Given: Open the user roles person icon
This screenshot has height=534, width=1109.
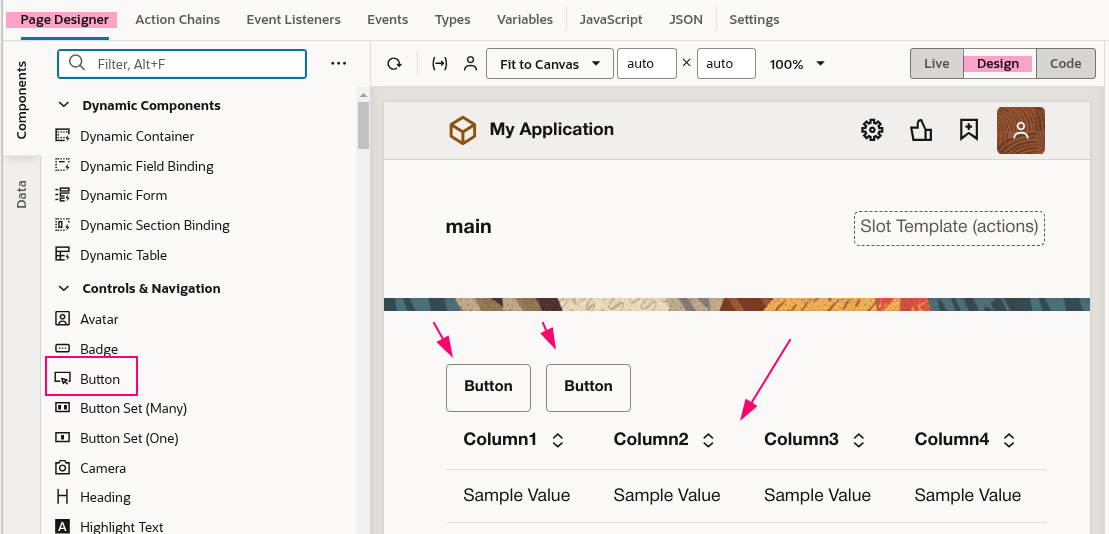Looking at the screenshot, I should 469,64.
